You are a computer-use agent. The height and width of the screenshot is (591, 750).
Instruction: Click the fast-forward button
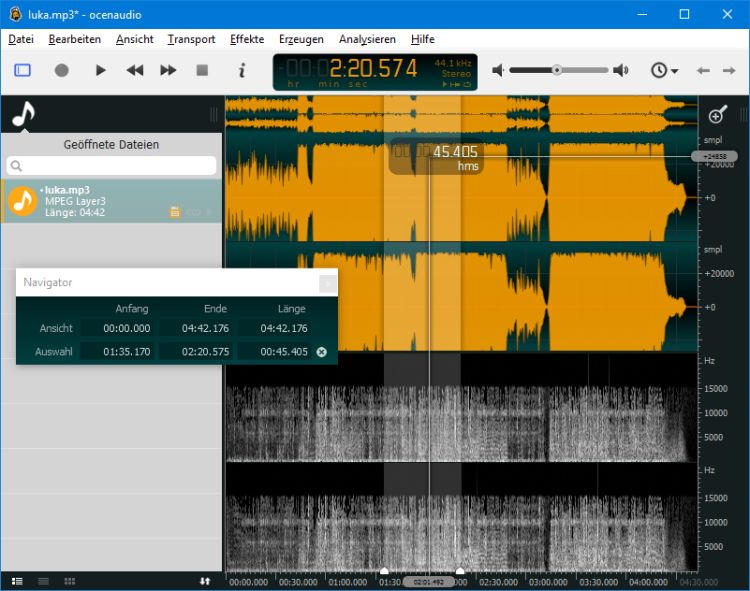click(168, 70)
